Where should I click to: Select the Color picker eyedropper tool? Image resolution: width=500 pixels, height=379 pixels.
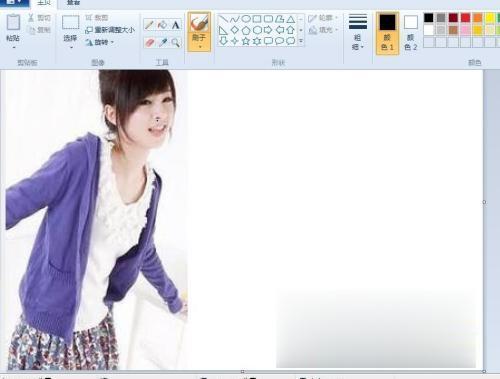point(163,43)
